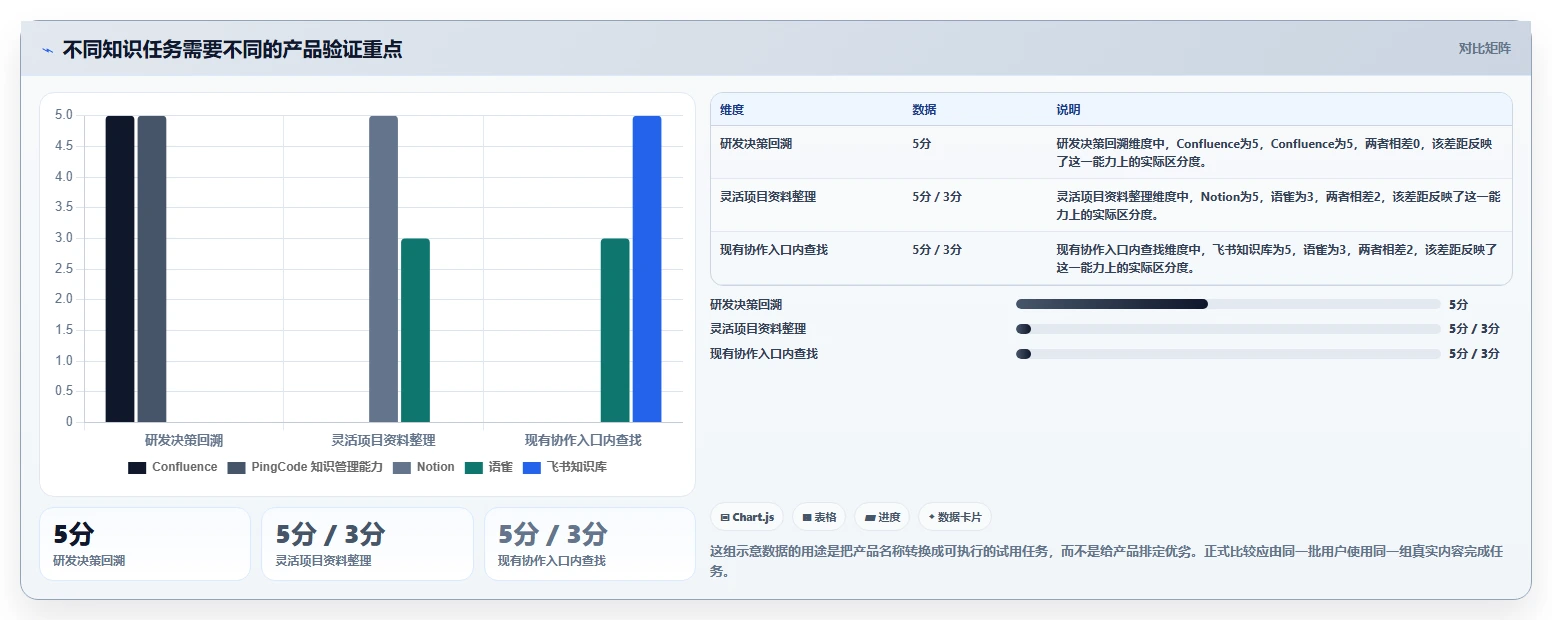Click the 数据卡片 tag

click(954, 517)
